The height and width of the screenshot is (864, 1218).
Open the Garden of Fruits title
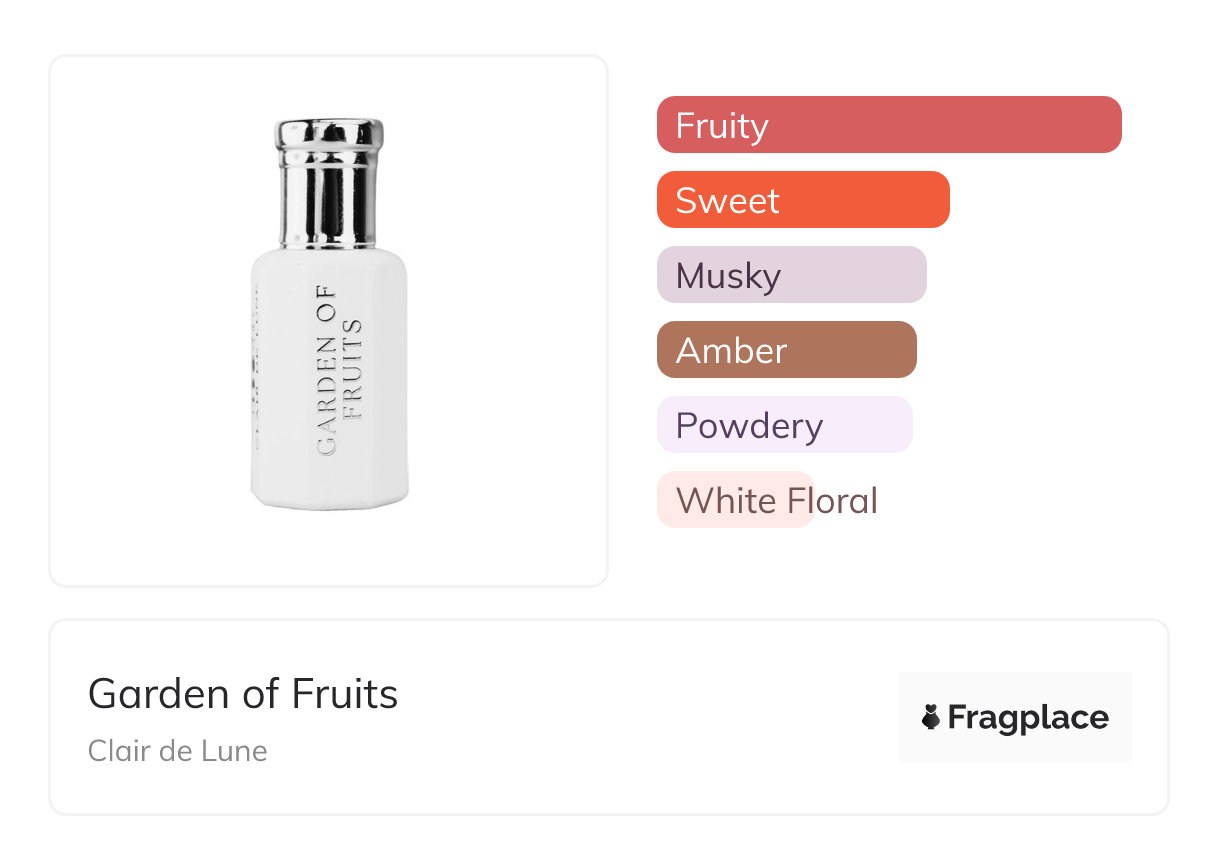point(243,693)
